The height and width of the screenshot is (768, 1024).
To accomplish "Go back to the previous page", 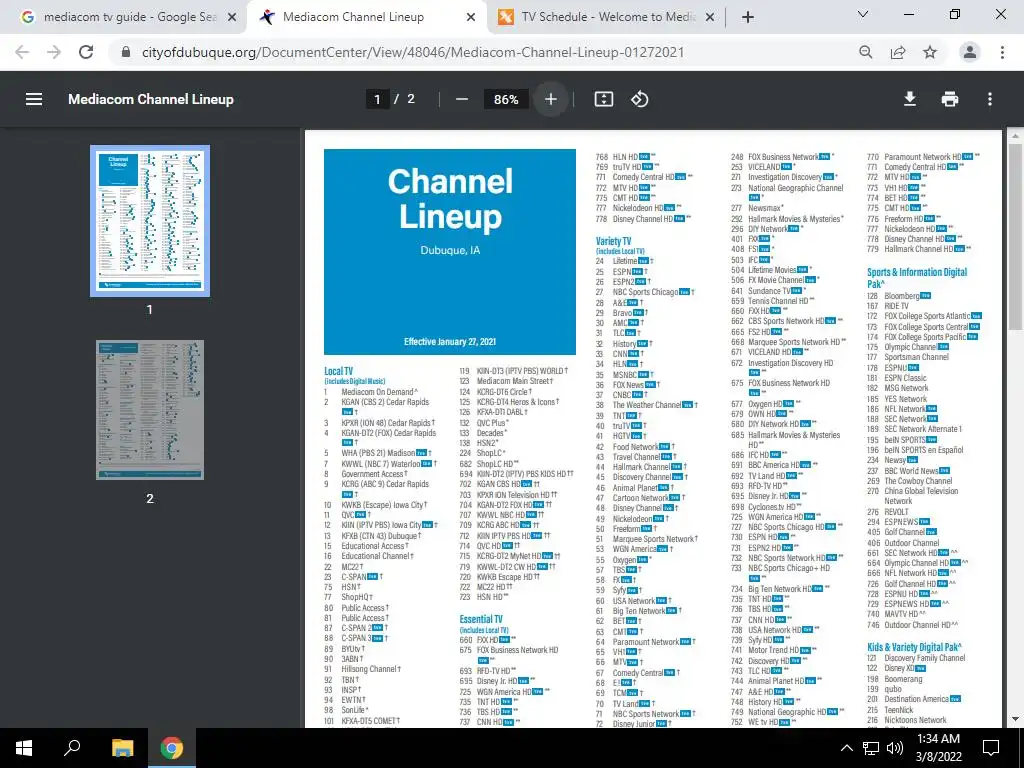I will [22, 52].
